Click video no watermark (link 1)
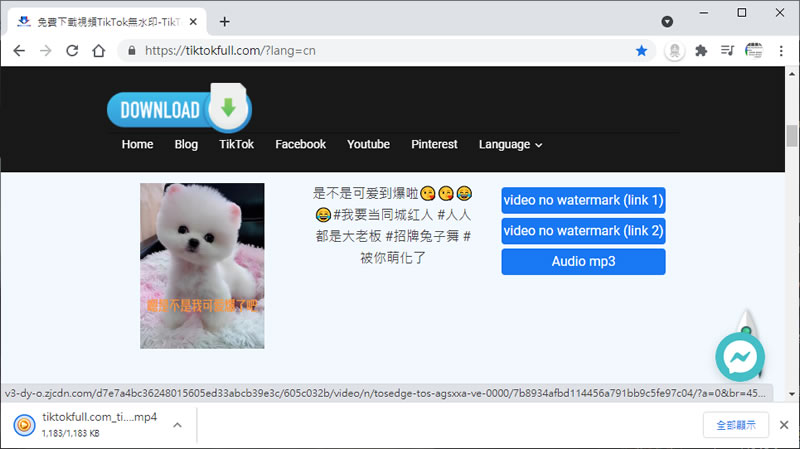The height and width of the screenshot is (449, 800). [x=583, y=200]
